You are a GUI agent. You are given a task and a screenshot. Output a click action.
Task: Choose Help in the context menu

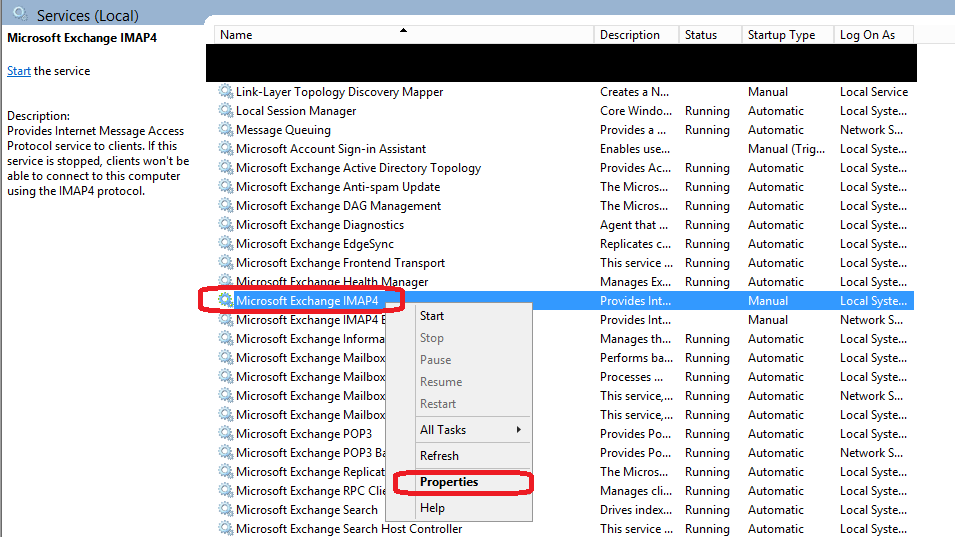(x=432, y=508)
